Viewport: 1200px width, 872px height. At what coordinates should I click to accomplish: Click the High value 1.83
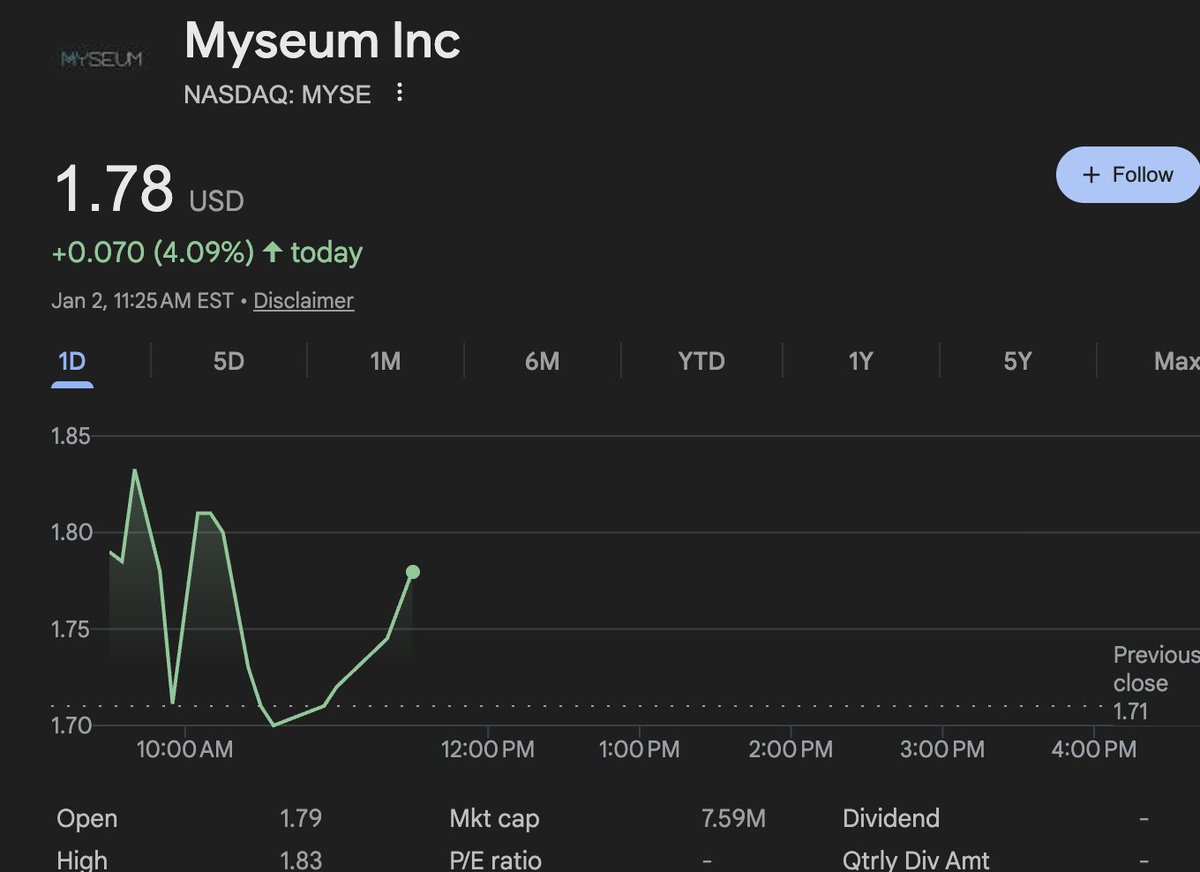tap(301, 860)
